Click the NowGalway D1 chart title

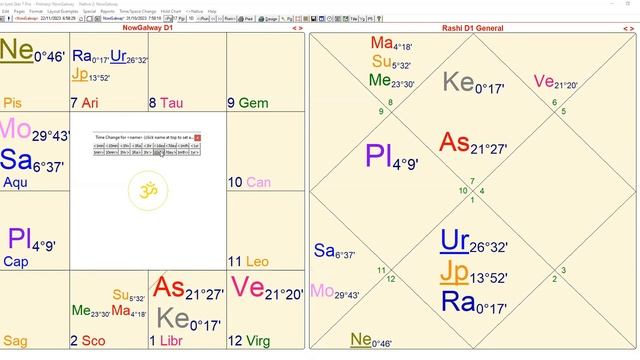click(148, 28)
